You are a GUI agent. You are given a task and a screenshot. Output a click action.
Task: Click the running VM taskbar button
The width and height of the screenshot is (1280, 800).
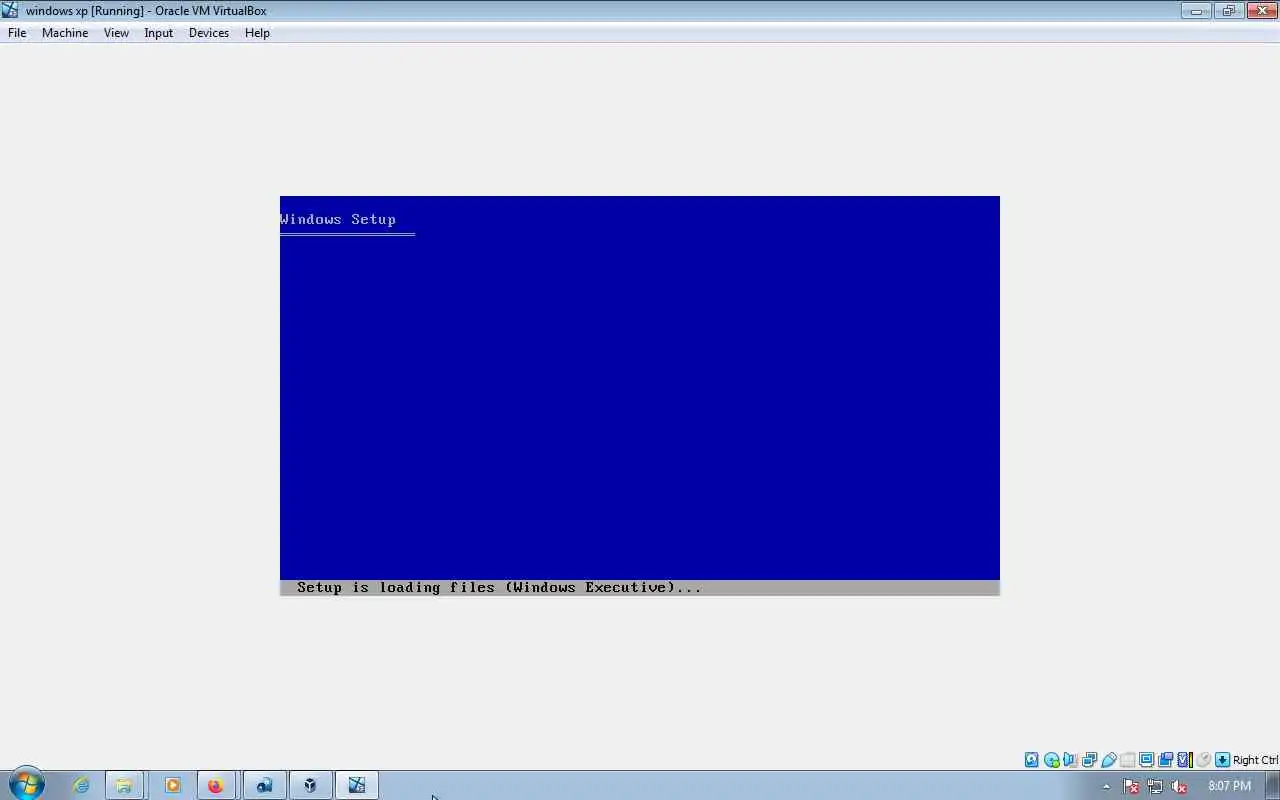(x=357, y=785)
